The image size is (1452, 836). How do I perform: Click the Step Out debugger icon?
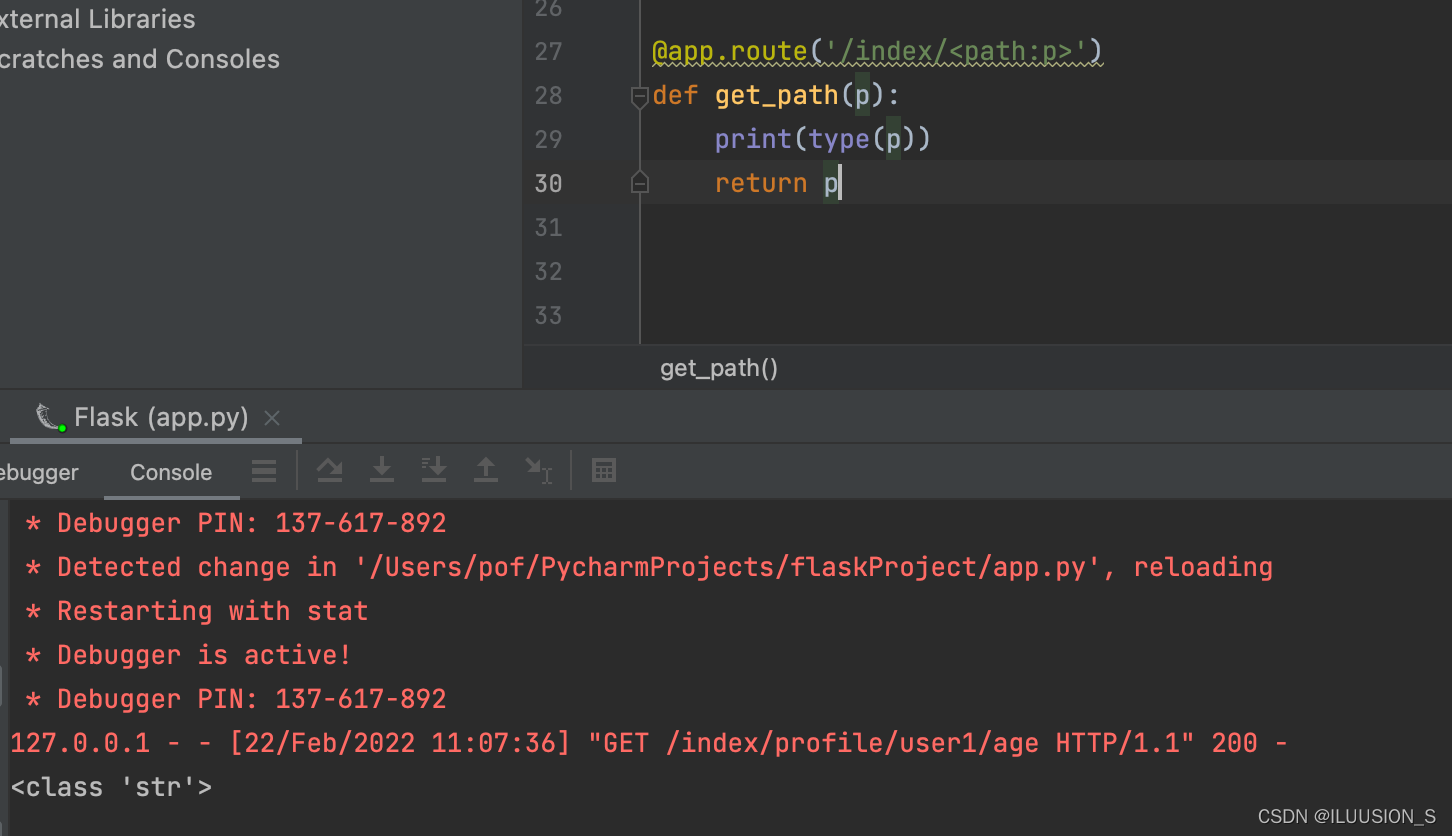(486, 470)
